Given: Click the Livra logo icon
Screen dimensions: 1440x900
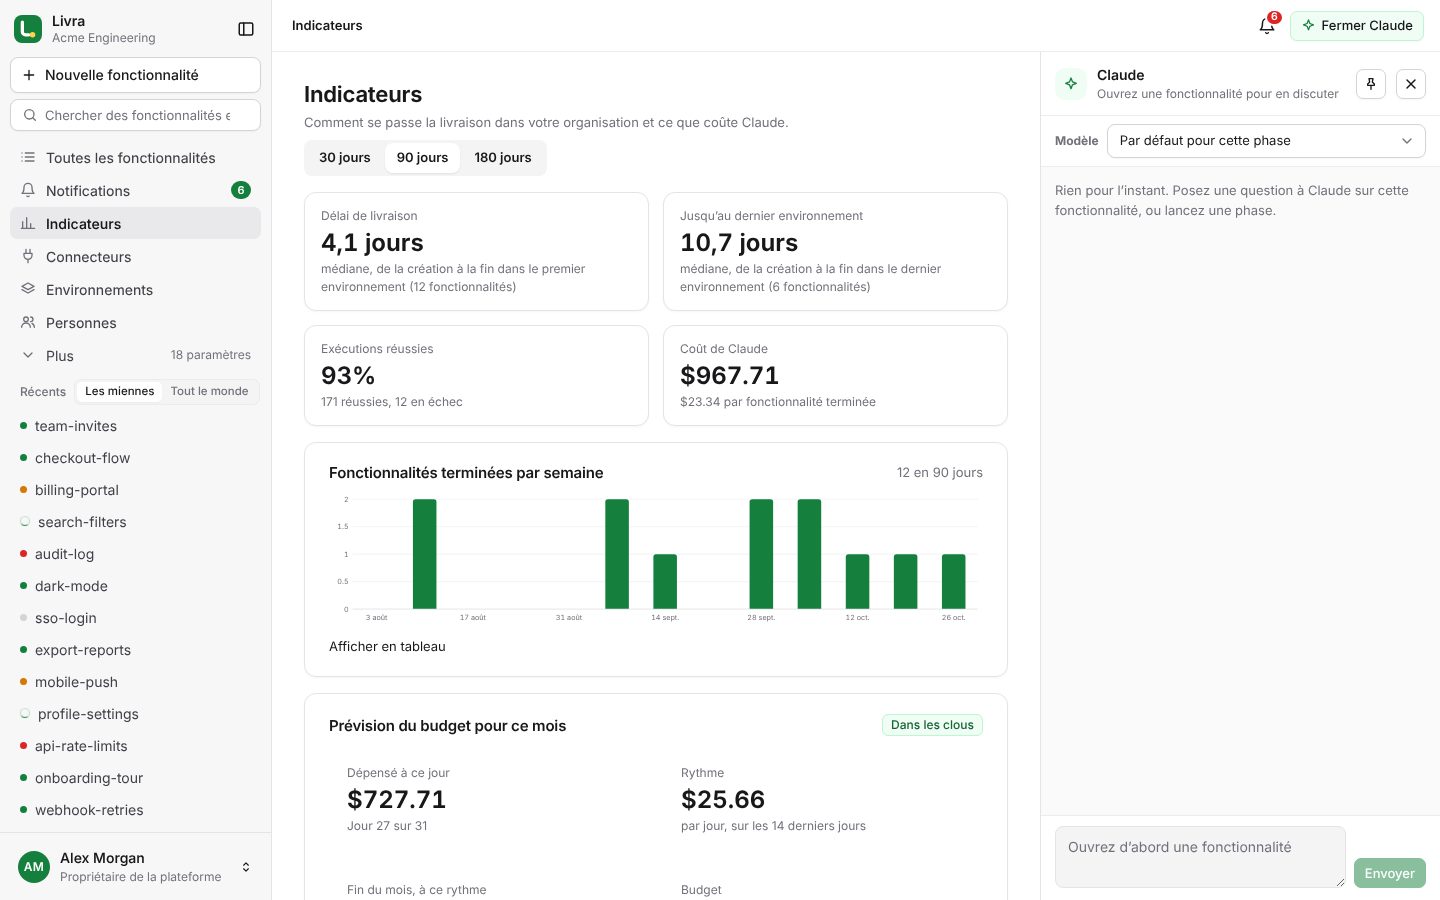Looking at the screenshot, I should [x=28, y=29].
